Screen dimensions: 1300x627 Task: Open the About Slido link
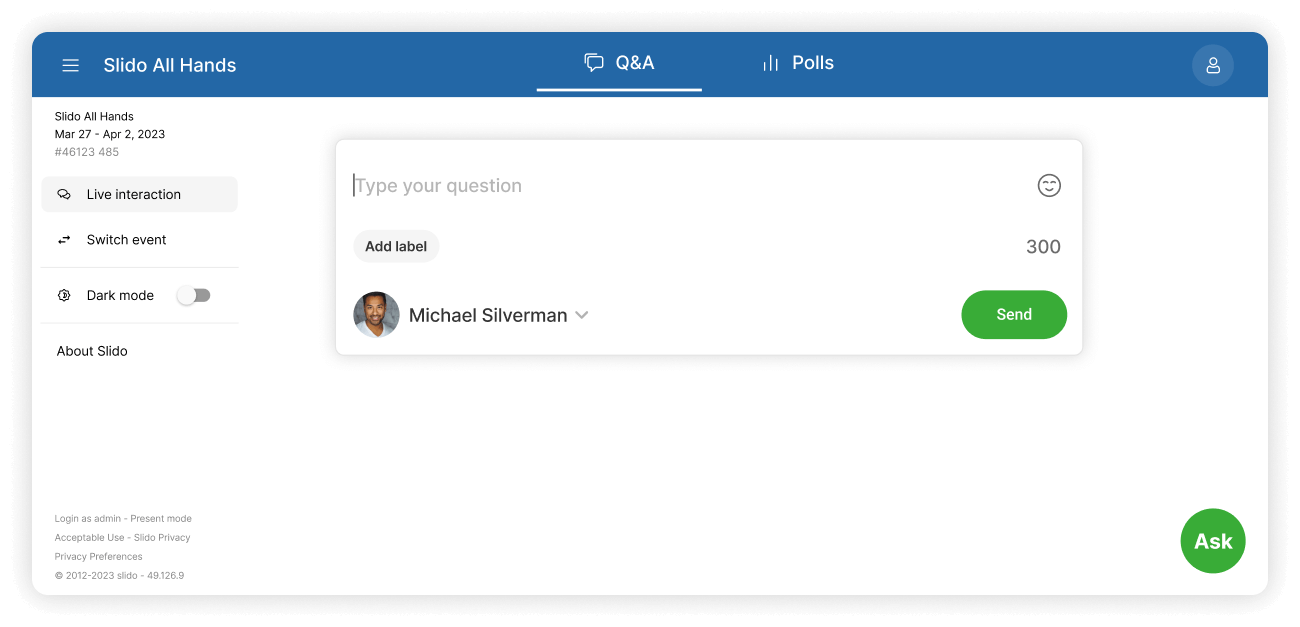(x=92, y=351)
